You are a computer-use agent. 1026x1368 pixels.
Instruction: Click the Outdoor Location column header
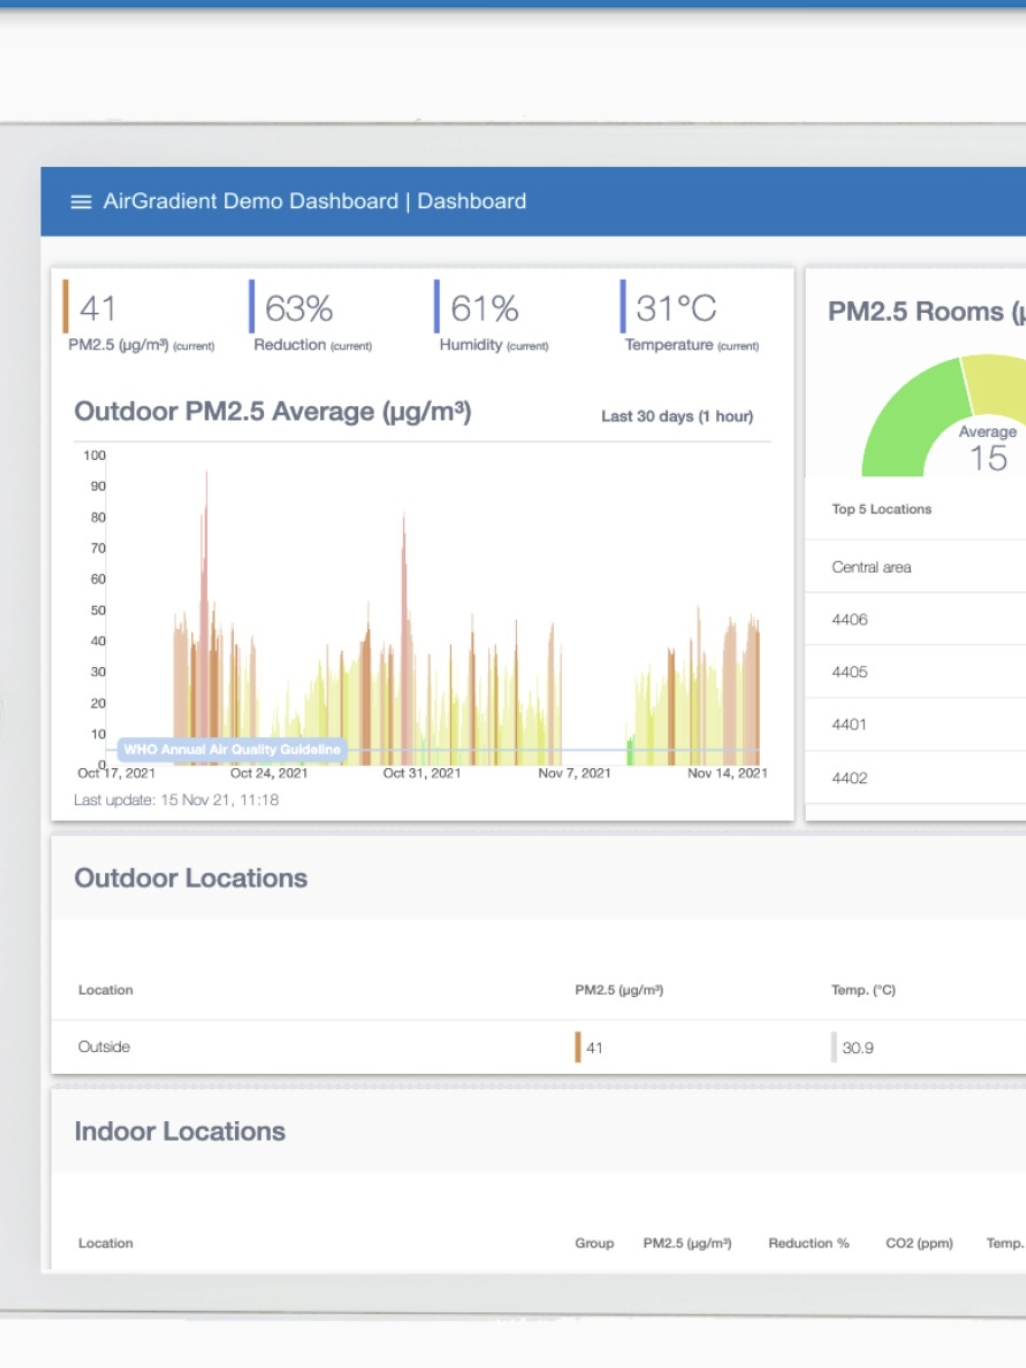coord(105,990)
